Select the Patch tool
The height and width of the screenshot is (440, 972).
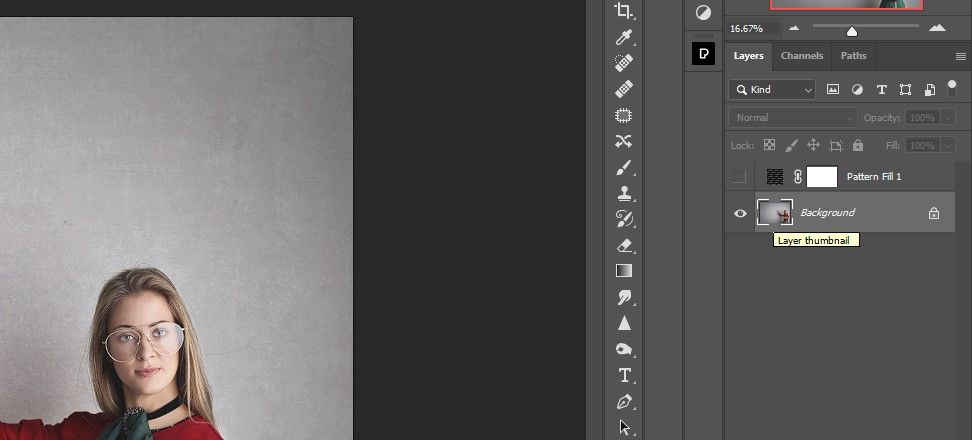coord(624,115)
